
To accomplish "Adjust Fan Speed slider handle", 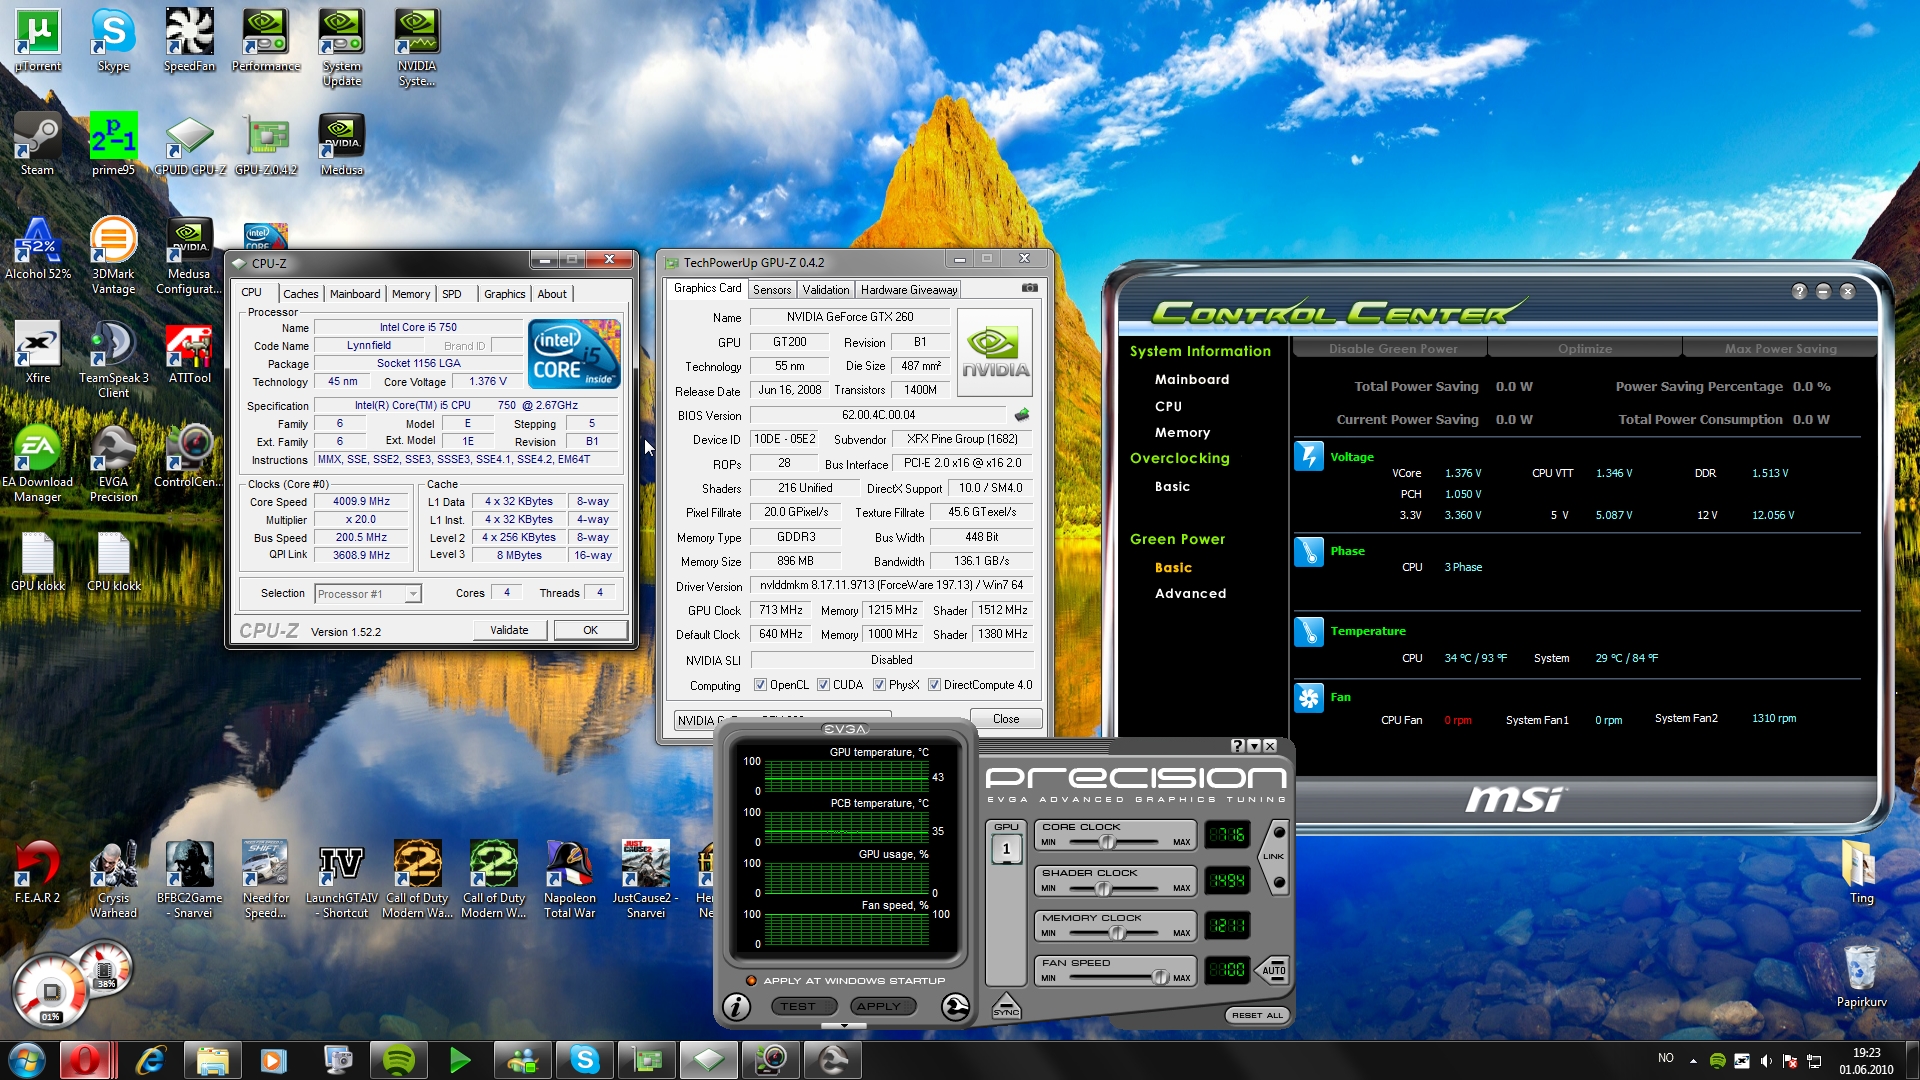I will (x=1160, y=978).
